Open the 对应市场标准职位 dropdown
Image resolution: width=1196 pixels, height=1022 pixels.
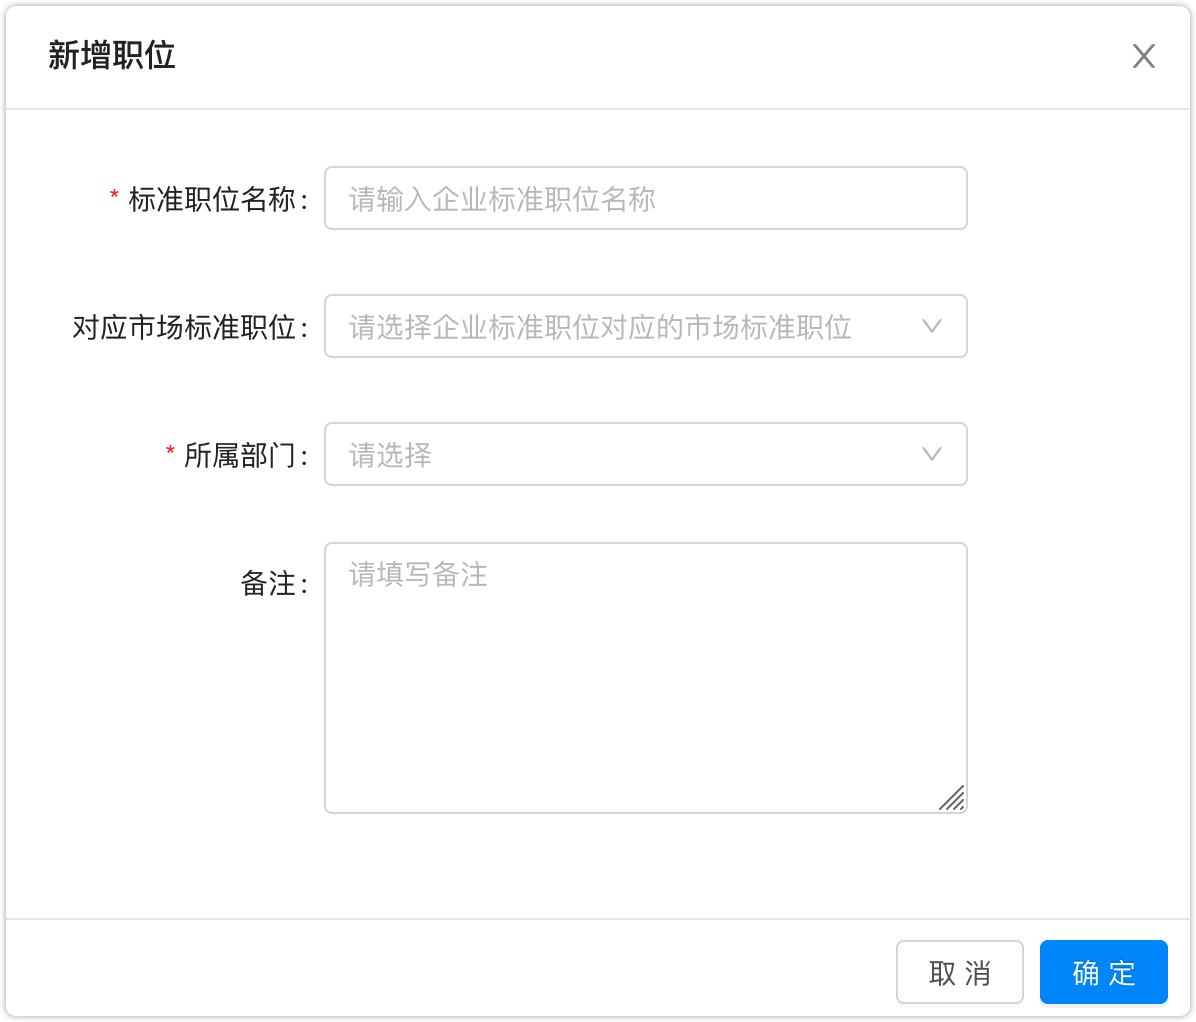tap(645, 326)
